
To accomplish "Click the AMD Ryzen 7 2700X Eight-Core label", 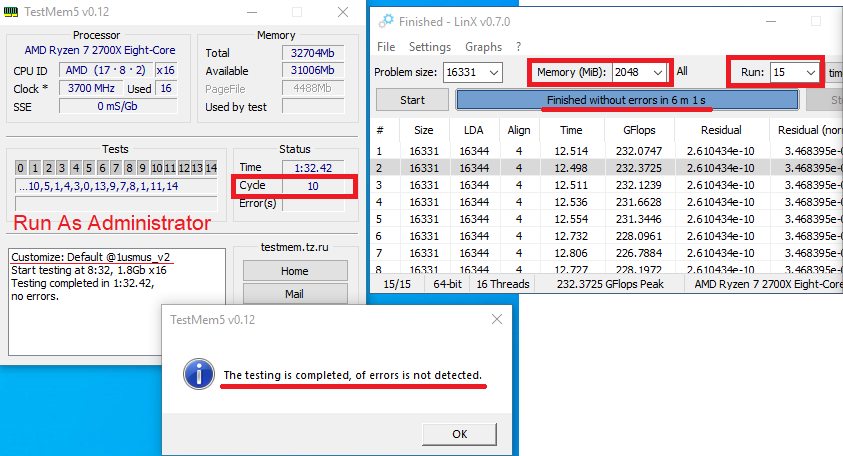I will (100, 50).
